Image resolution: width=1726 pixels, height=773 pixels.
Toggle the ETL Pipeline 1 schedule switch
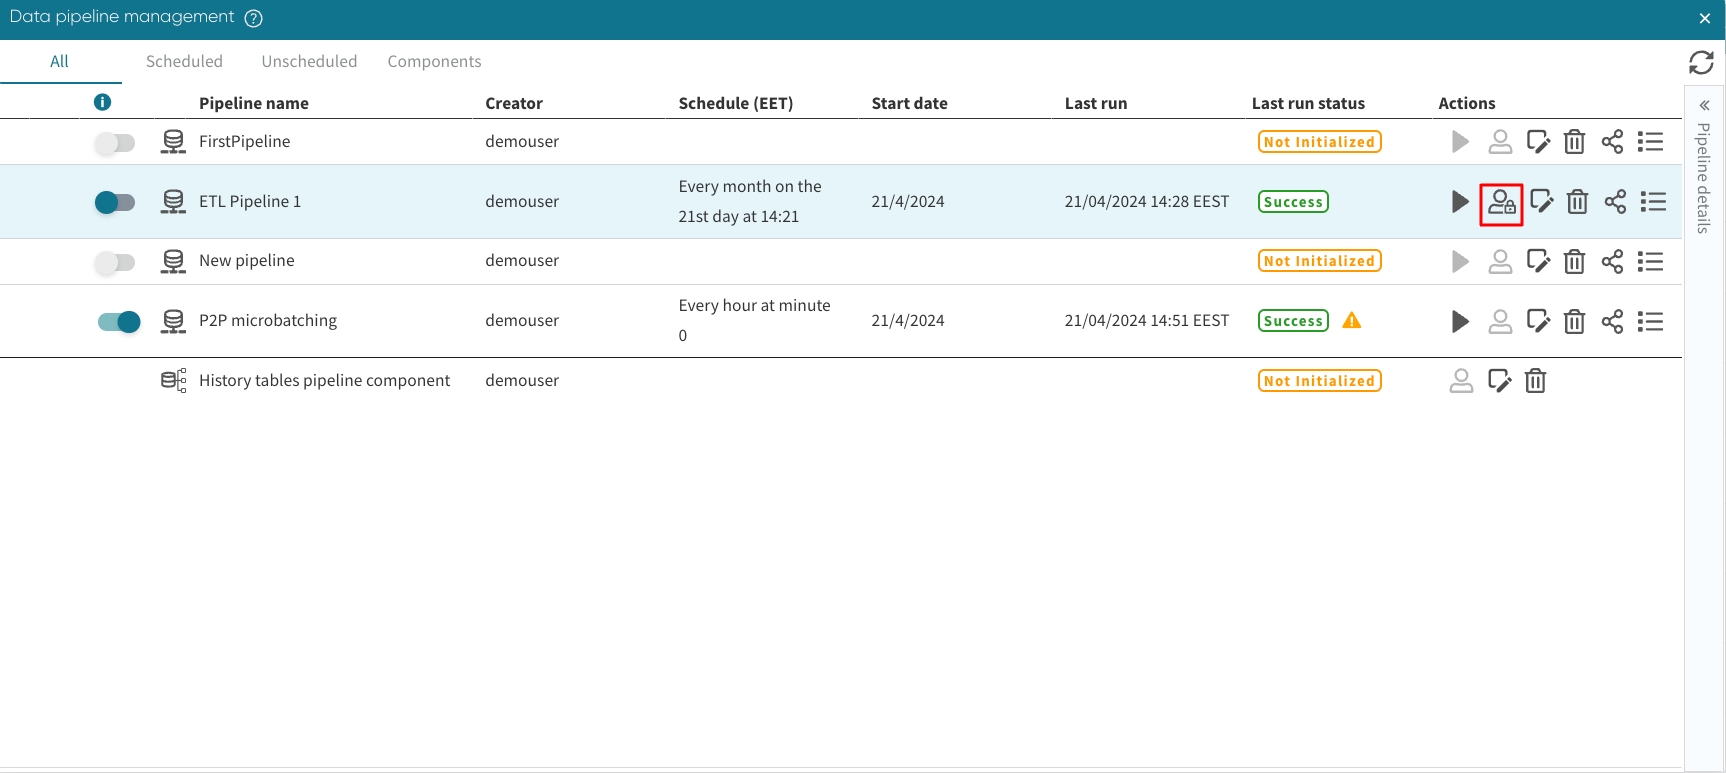[x=115, y=203]
